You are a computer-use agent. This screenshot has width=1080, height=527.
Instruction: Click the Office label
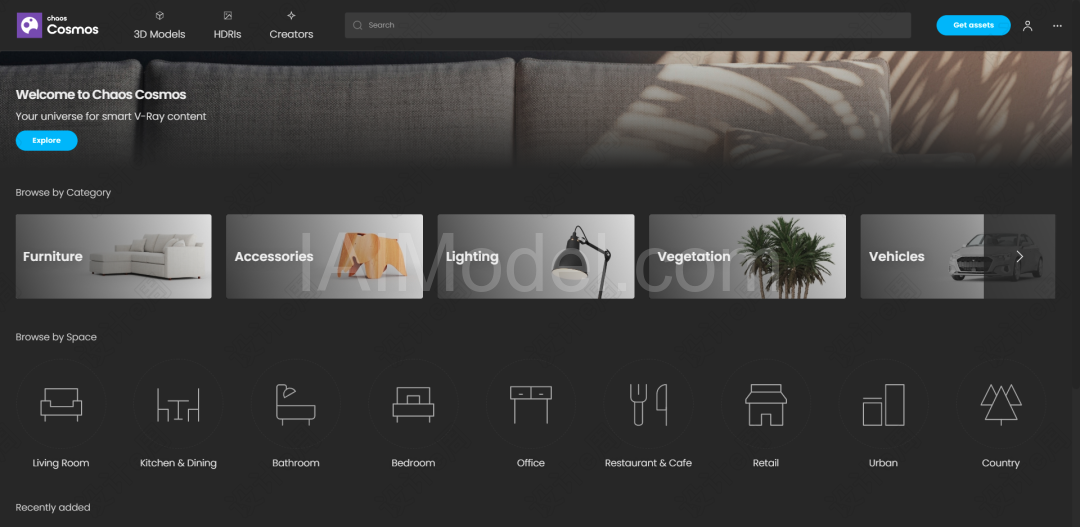pyautogui.click(x=530, y=463)
